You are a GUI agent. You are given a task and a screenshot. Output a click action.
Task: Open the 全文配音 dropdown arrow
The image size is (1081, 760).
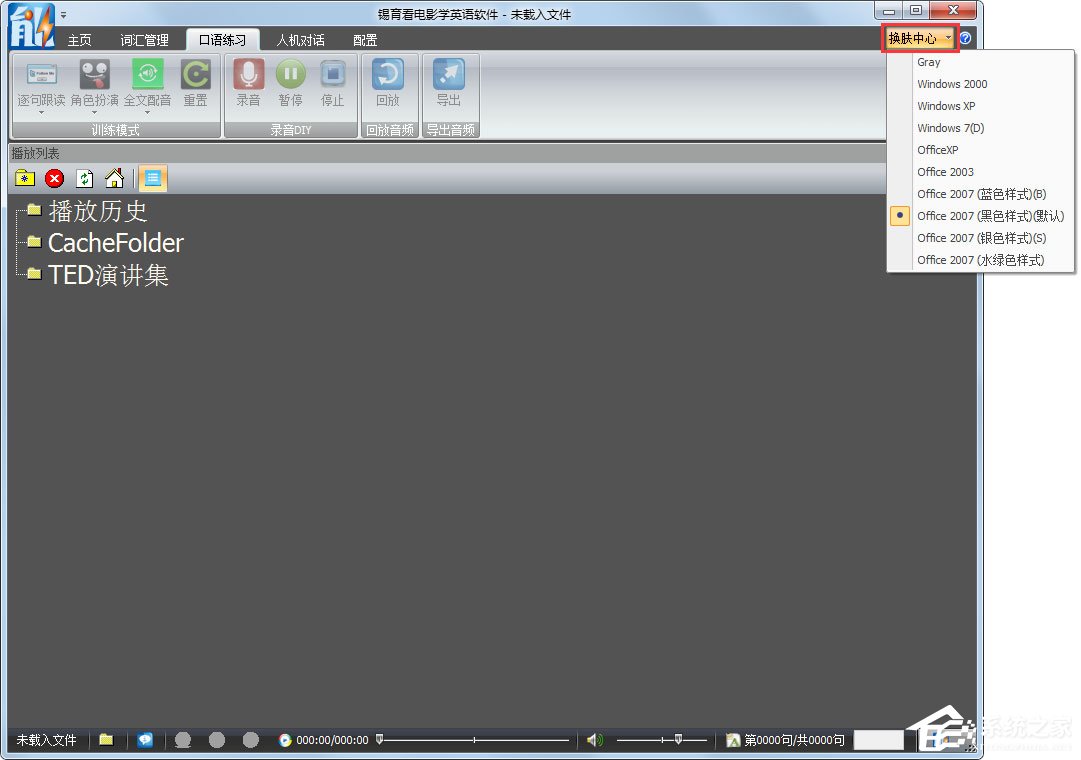pos(148,112)
